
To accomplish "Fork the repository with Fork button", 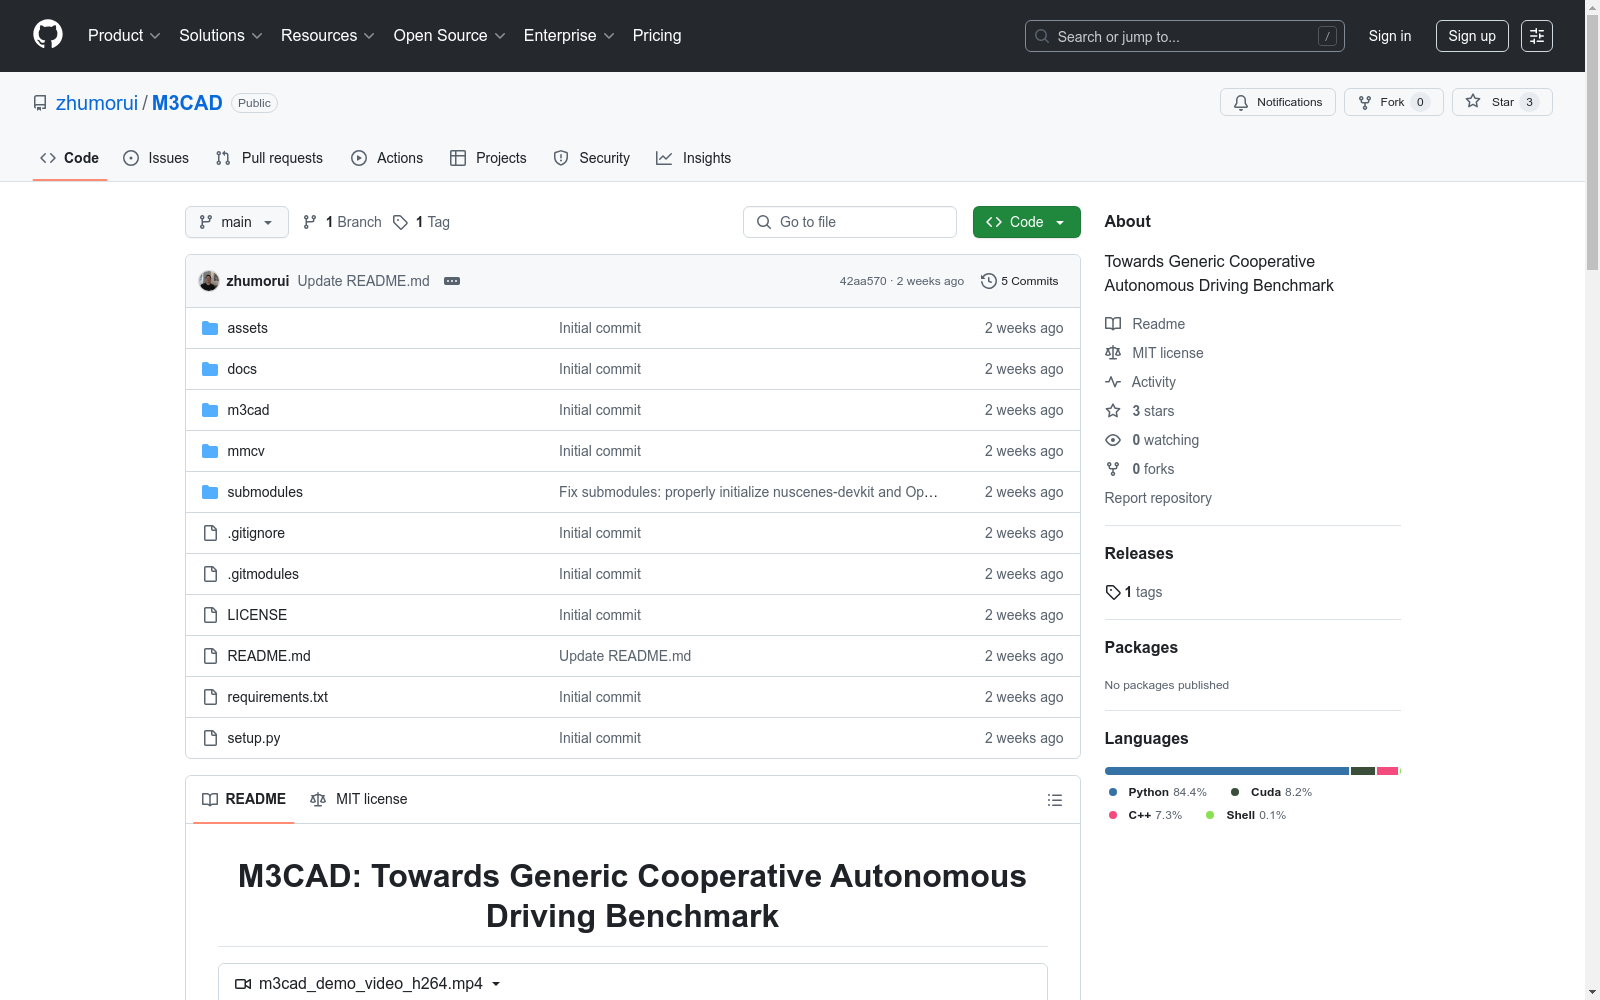I will tap(1394, 102).
